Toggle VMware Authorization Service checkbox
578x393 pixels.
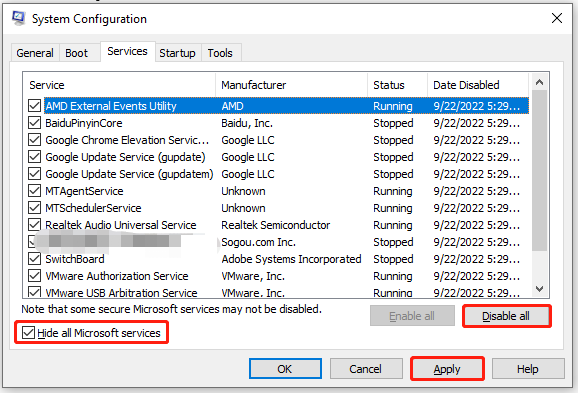click(34, 275)
